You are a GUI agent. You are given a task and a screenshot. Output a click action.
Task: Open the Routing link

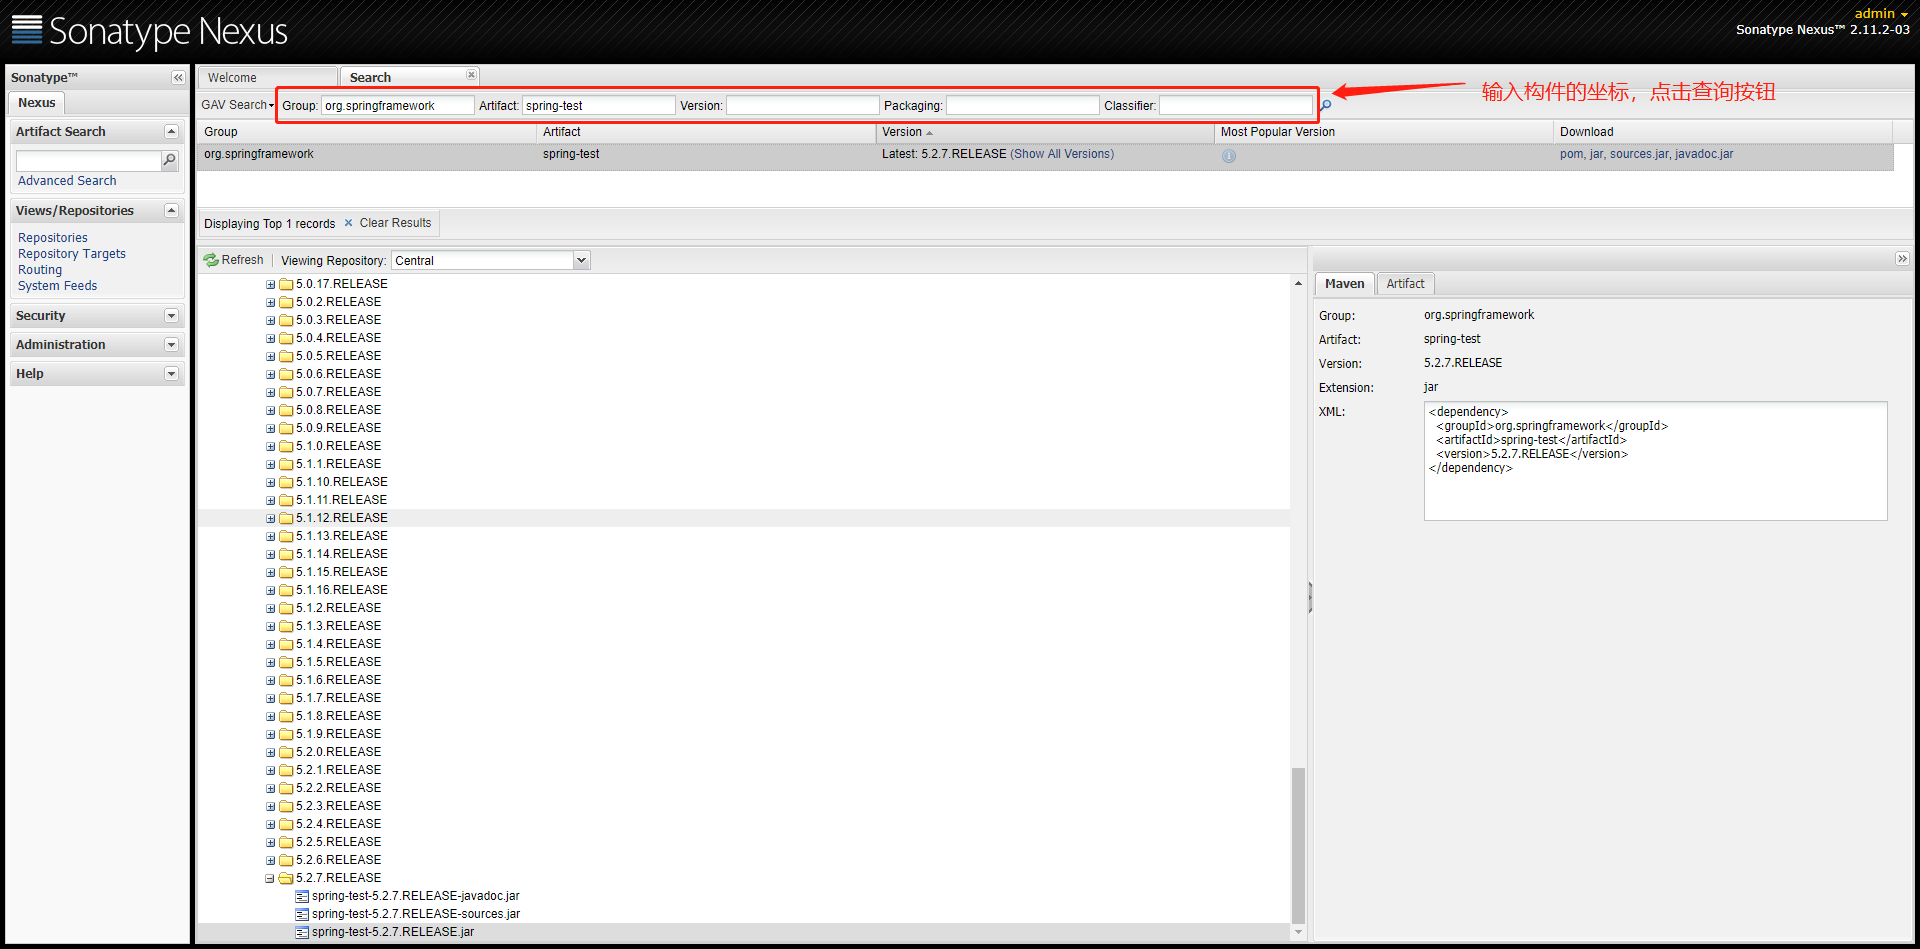(x=40, y=270)
